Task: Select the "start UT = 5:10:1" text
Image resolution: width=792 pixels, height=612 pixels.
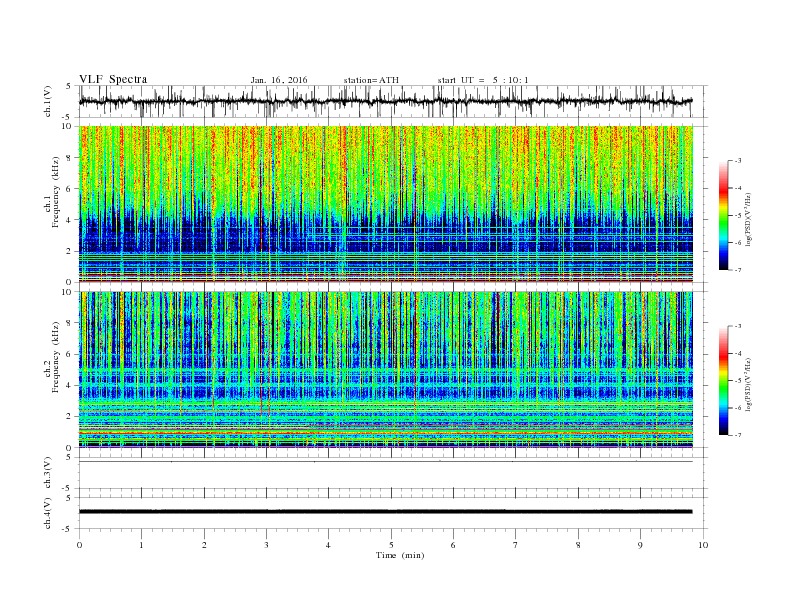Action: pyautogui.click(x=483, y=80)
